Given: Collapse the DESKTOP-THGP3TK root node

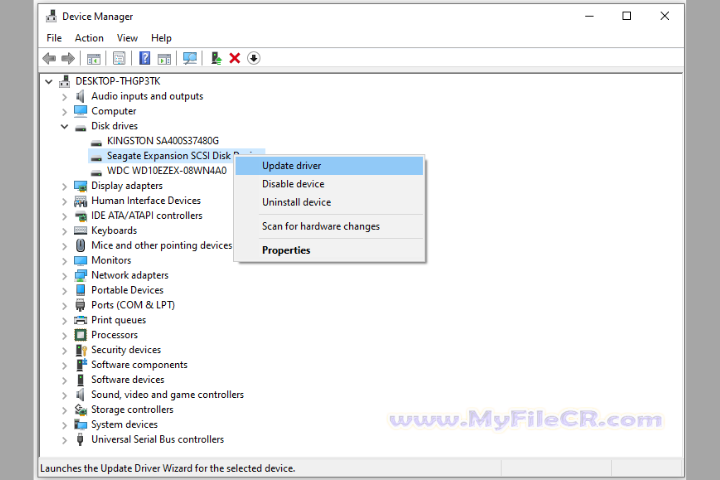Looking at the screenshot, I should click(x=49, y=82).
